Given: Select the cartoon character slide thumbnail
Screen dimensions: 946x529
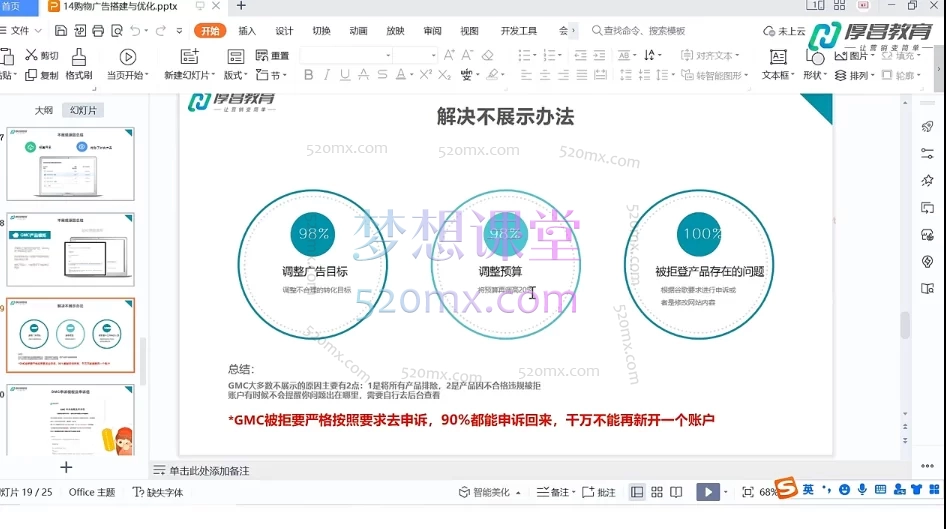Looking at the screenshot, I should [71, 420].
